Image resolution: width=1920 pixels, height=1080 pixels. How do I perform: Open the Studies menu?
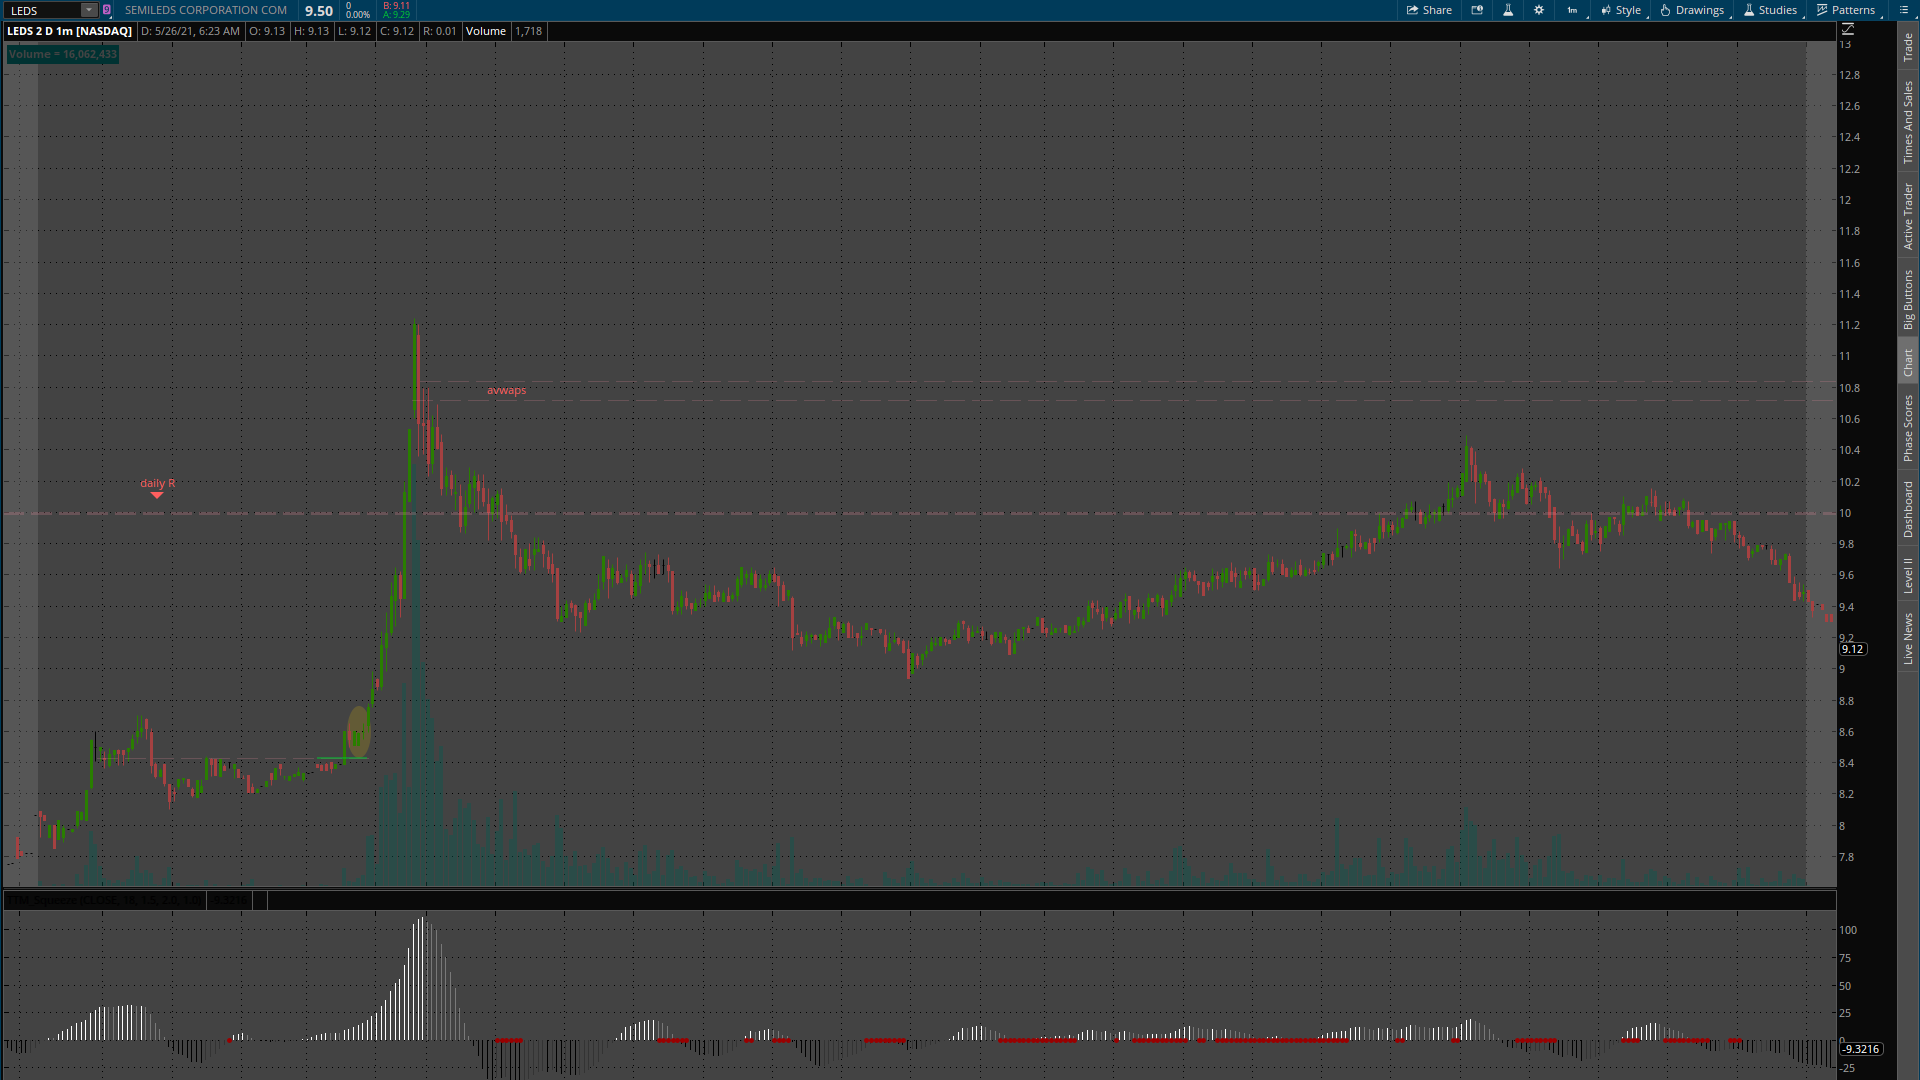1771,10
